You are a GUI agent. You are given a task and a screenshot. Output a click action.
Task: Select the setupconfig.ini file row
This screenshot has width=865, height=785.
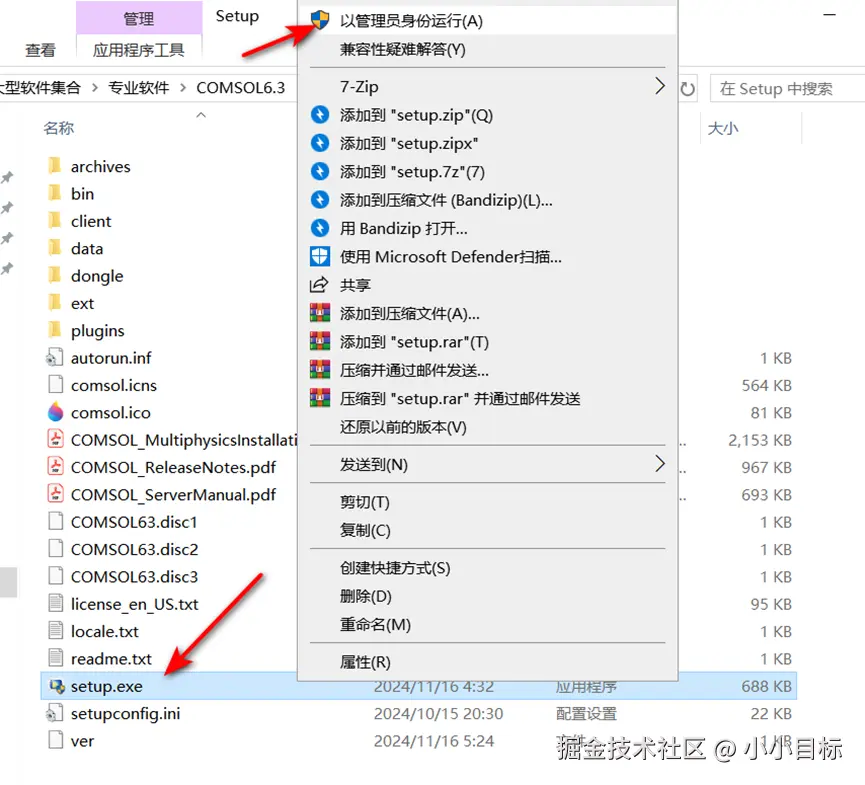419,713
